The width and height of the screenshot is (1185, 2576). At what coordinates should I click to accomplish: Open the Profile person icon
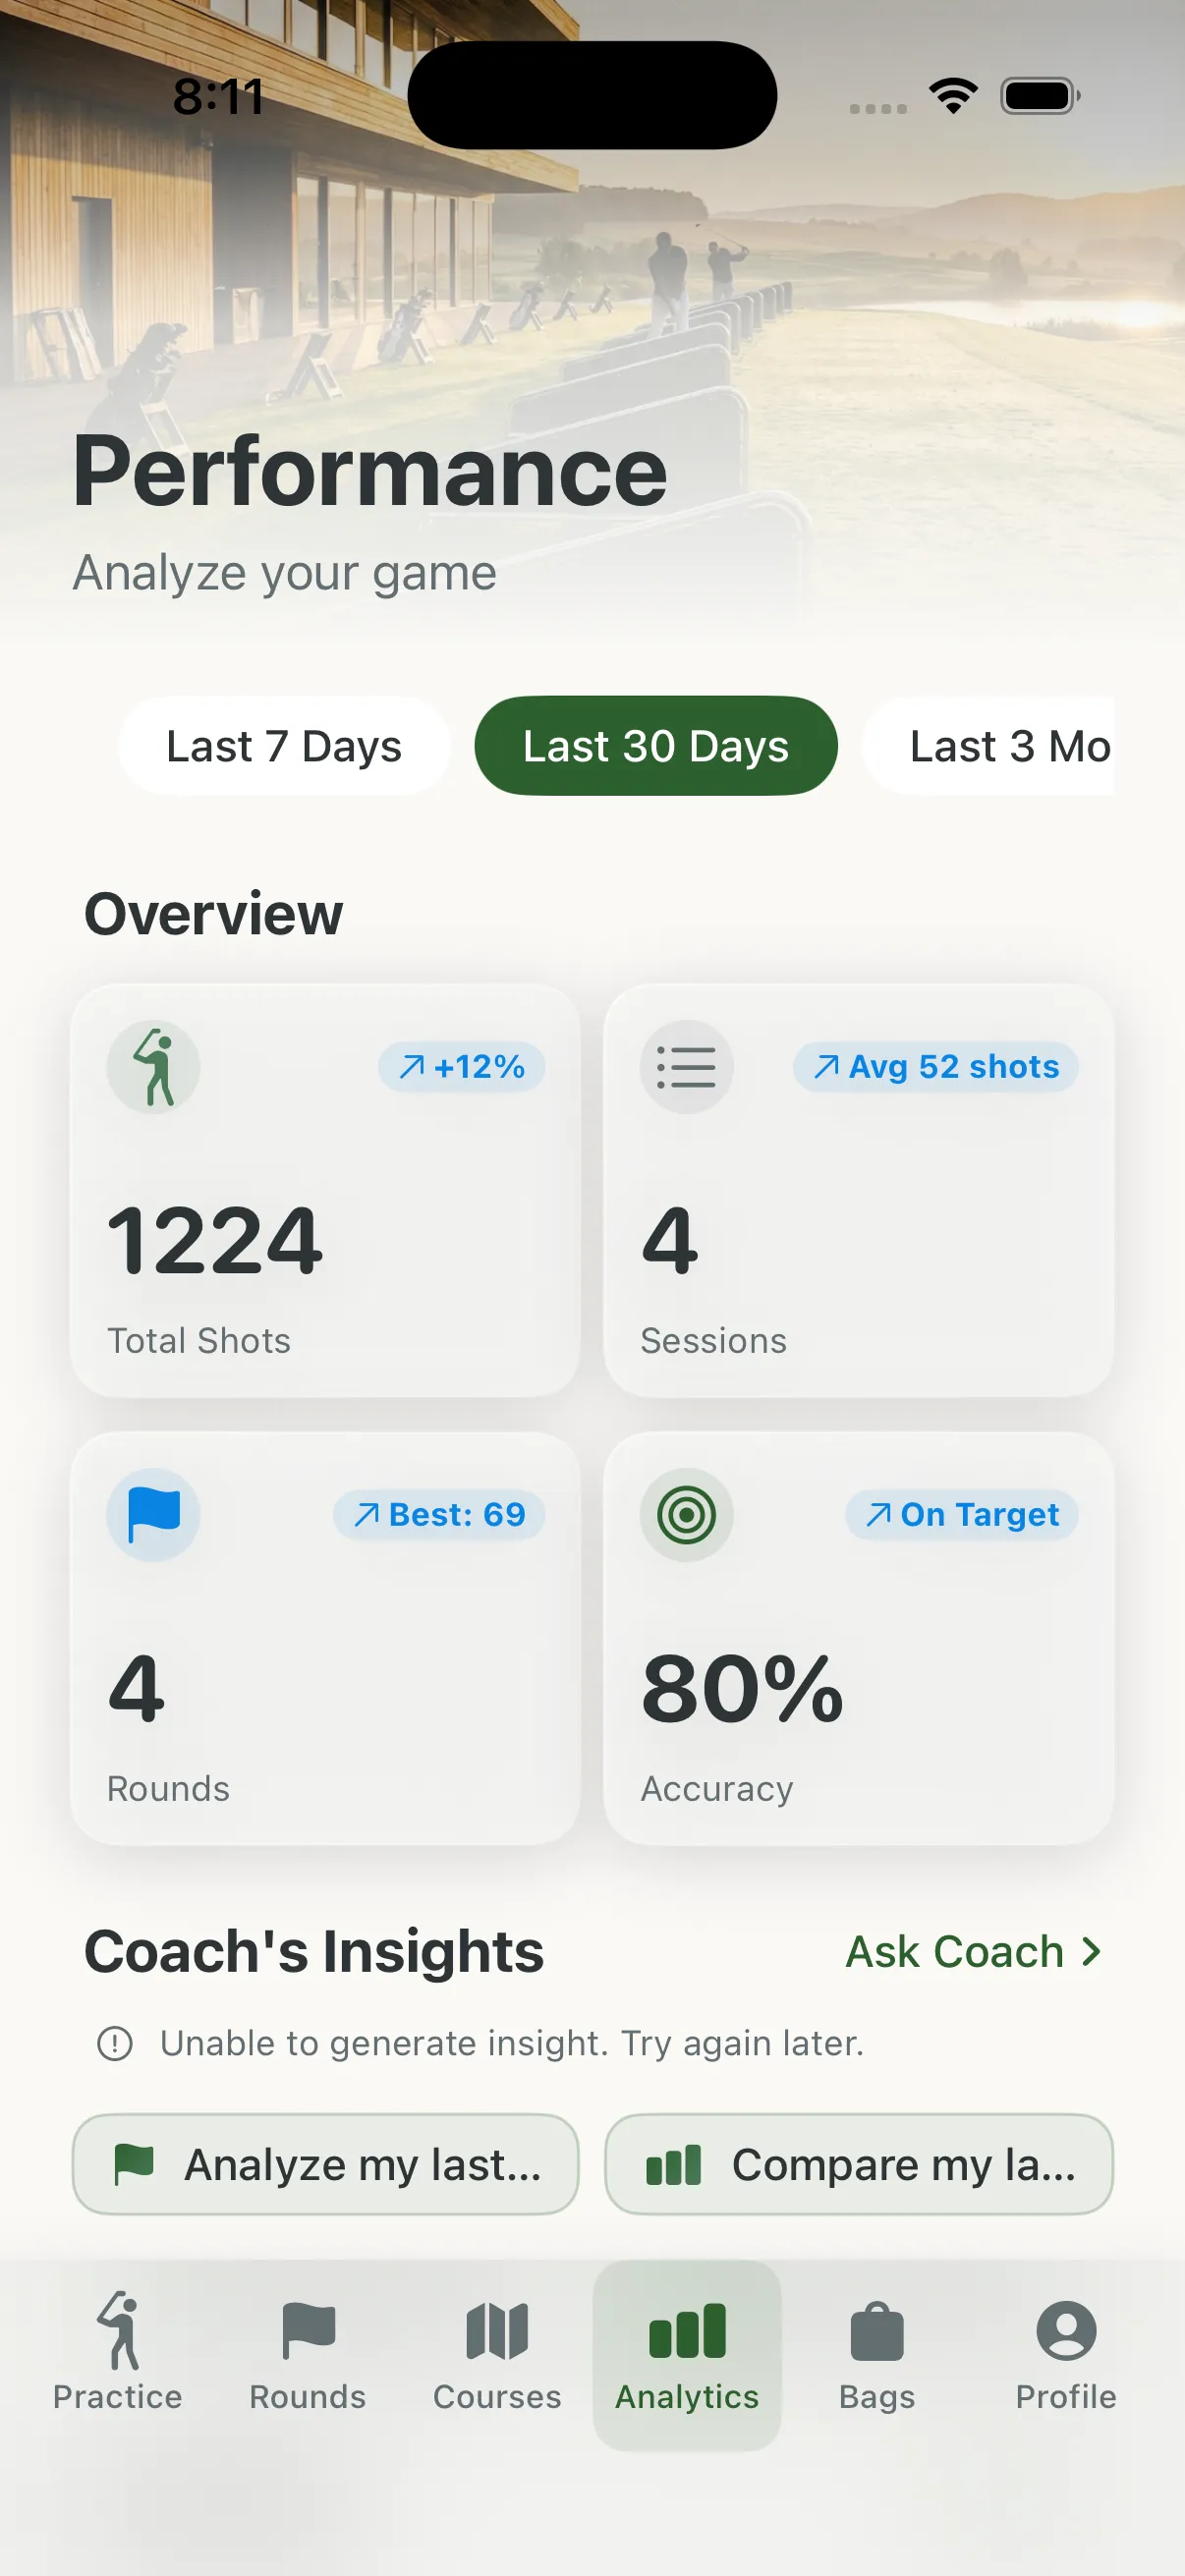(1066, 2330)
